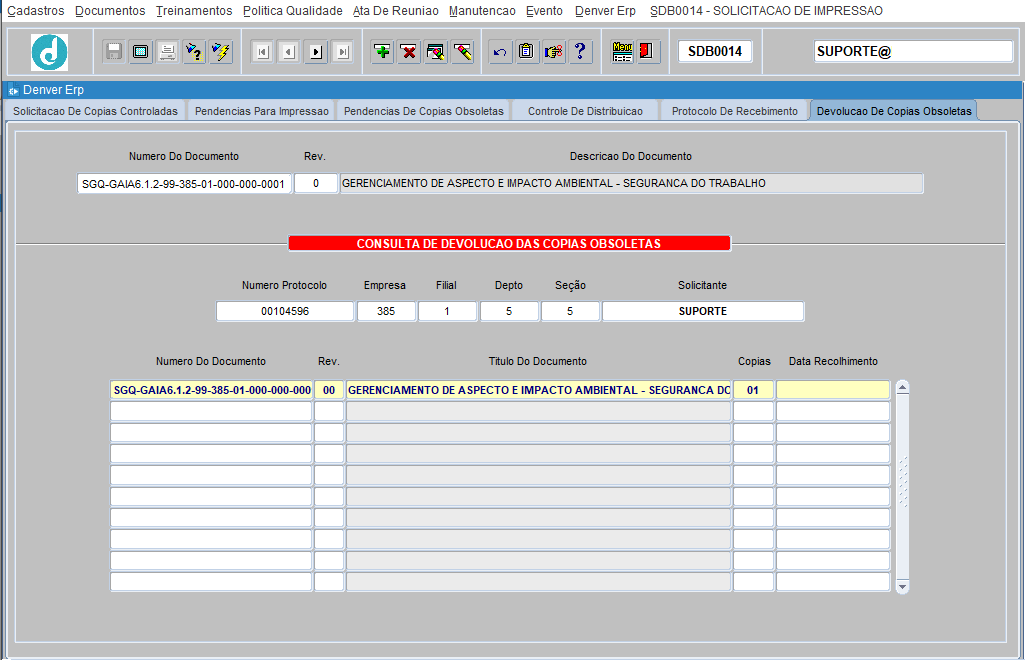Click the Seção field showing 5
1025x662 pixels.
coord(570,311)
